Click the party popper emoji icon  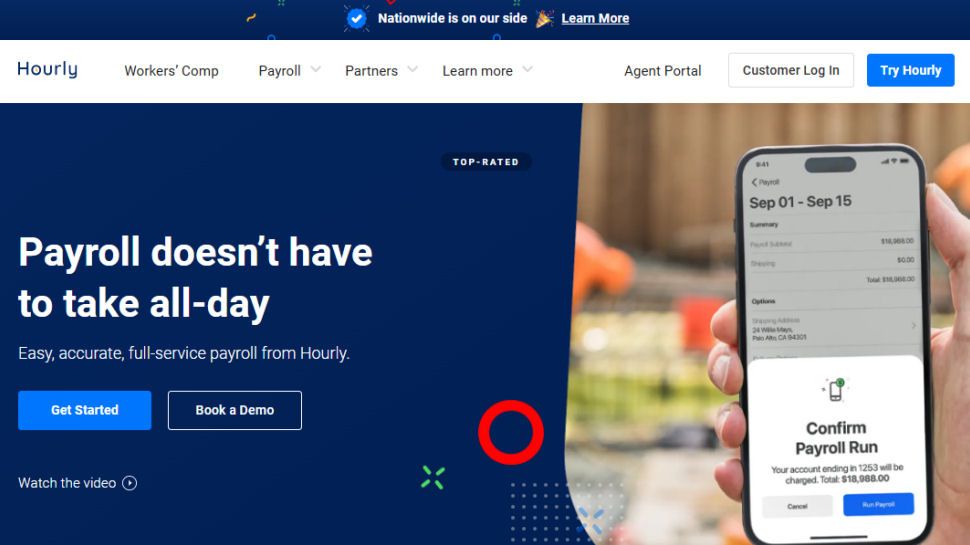[x=544, y=19]
